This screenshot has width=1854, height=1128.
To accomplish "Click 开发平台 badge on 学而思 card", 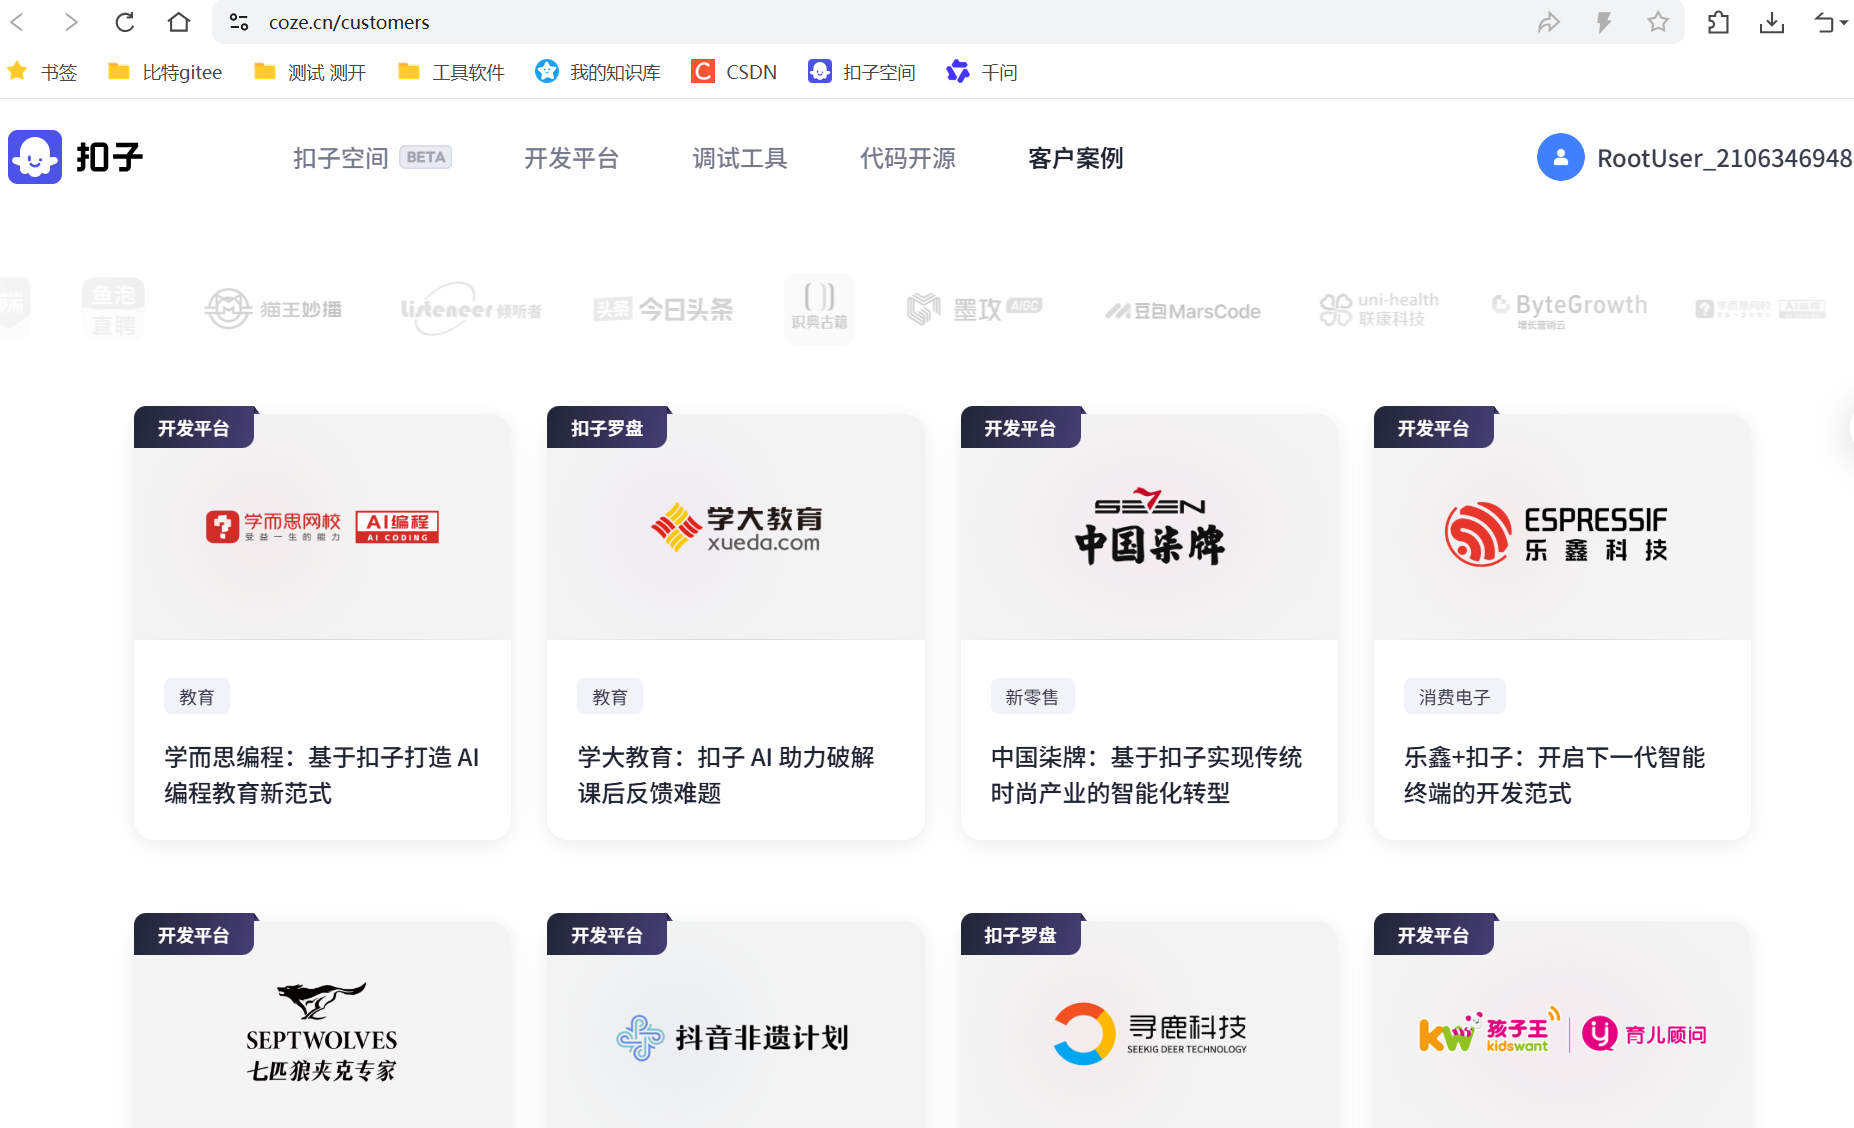I will click(194, 428).
